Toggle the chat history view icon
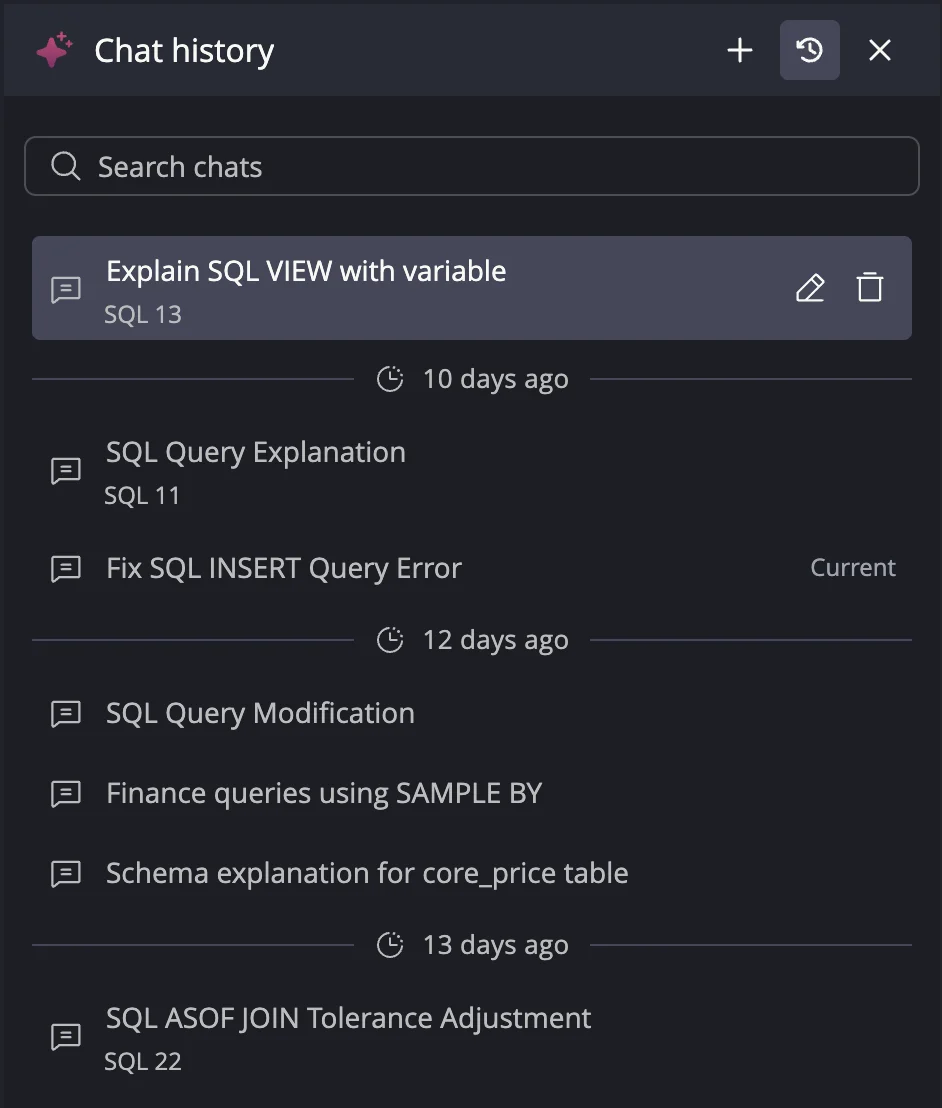This screenshot has width=942, height=1108. 809,49
